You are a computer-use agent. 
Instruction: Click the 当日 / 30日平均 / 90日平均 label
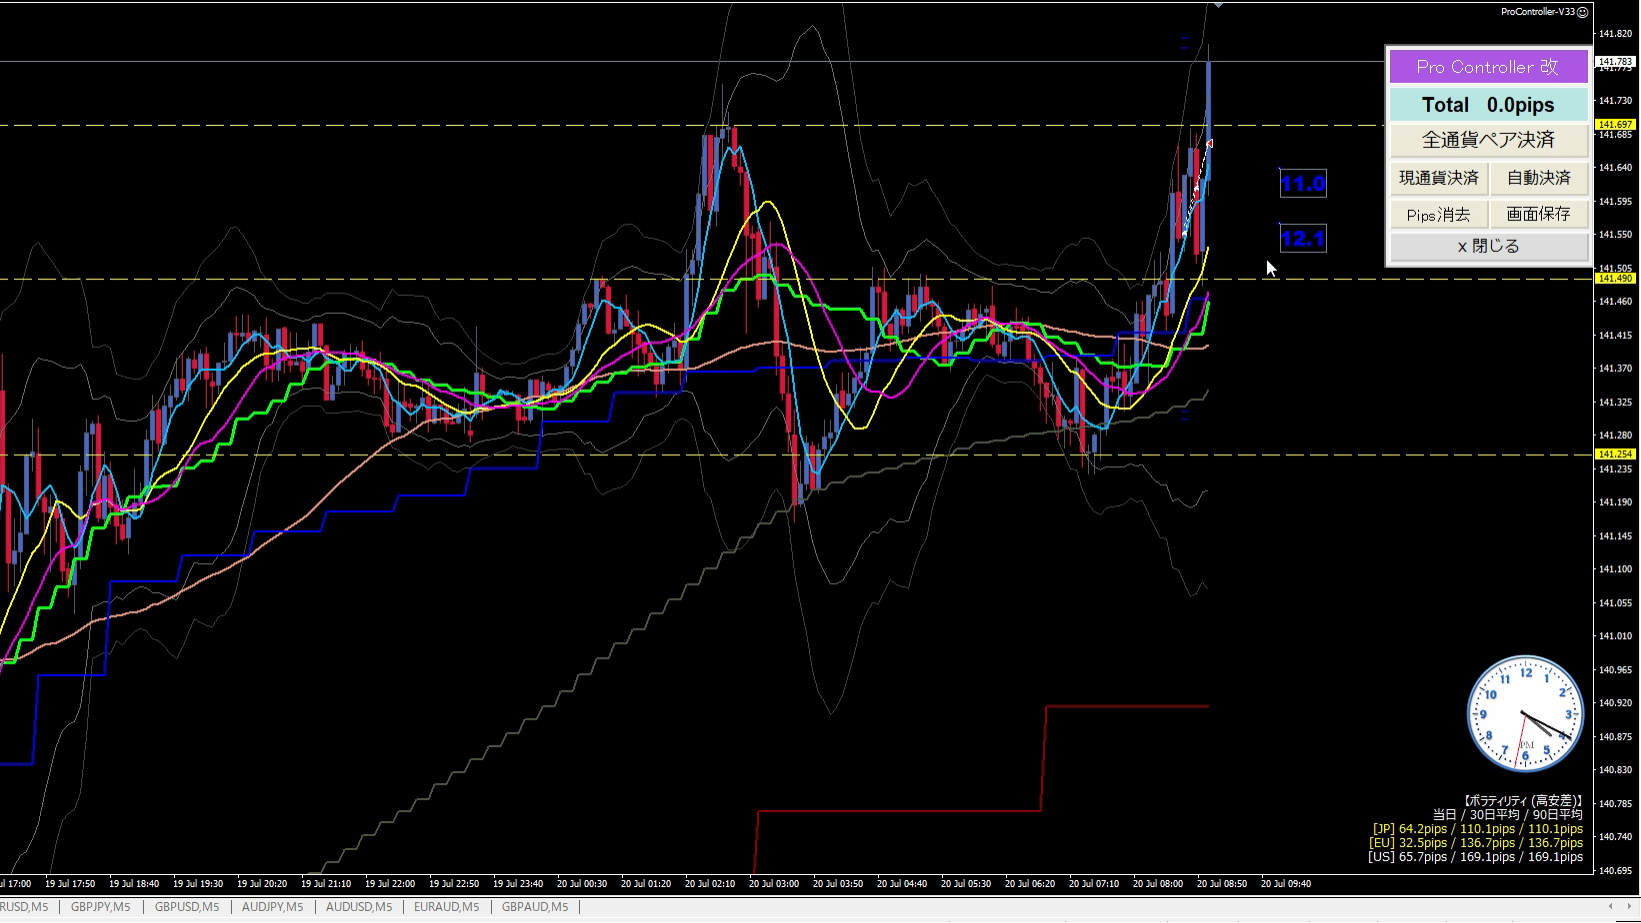click(x=1508, y=815)
